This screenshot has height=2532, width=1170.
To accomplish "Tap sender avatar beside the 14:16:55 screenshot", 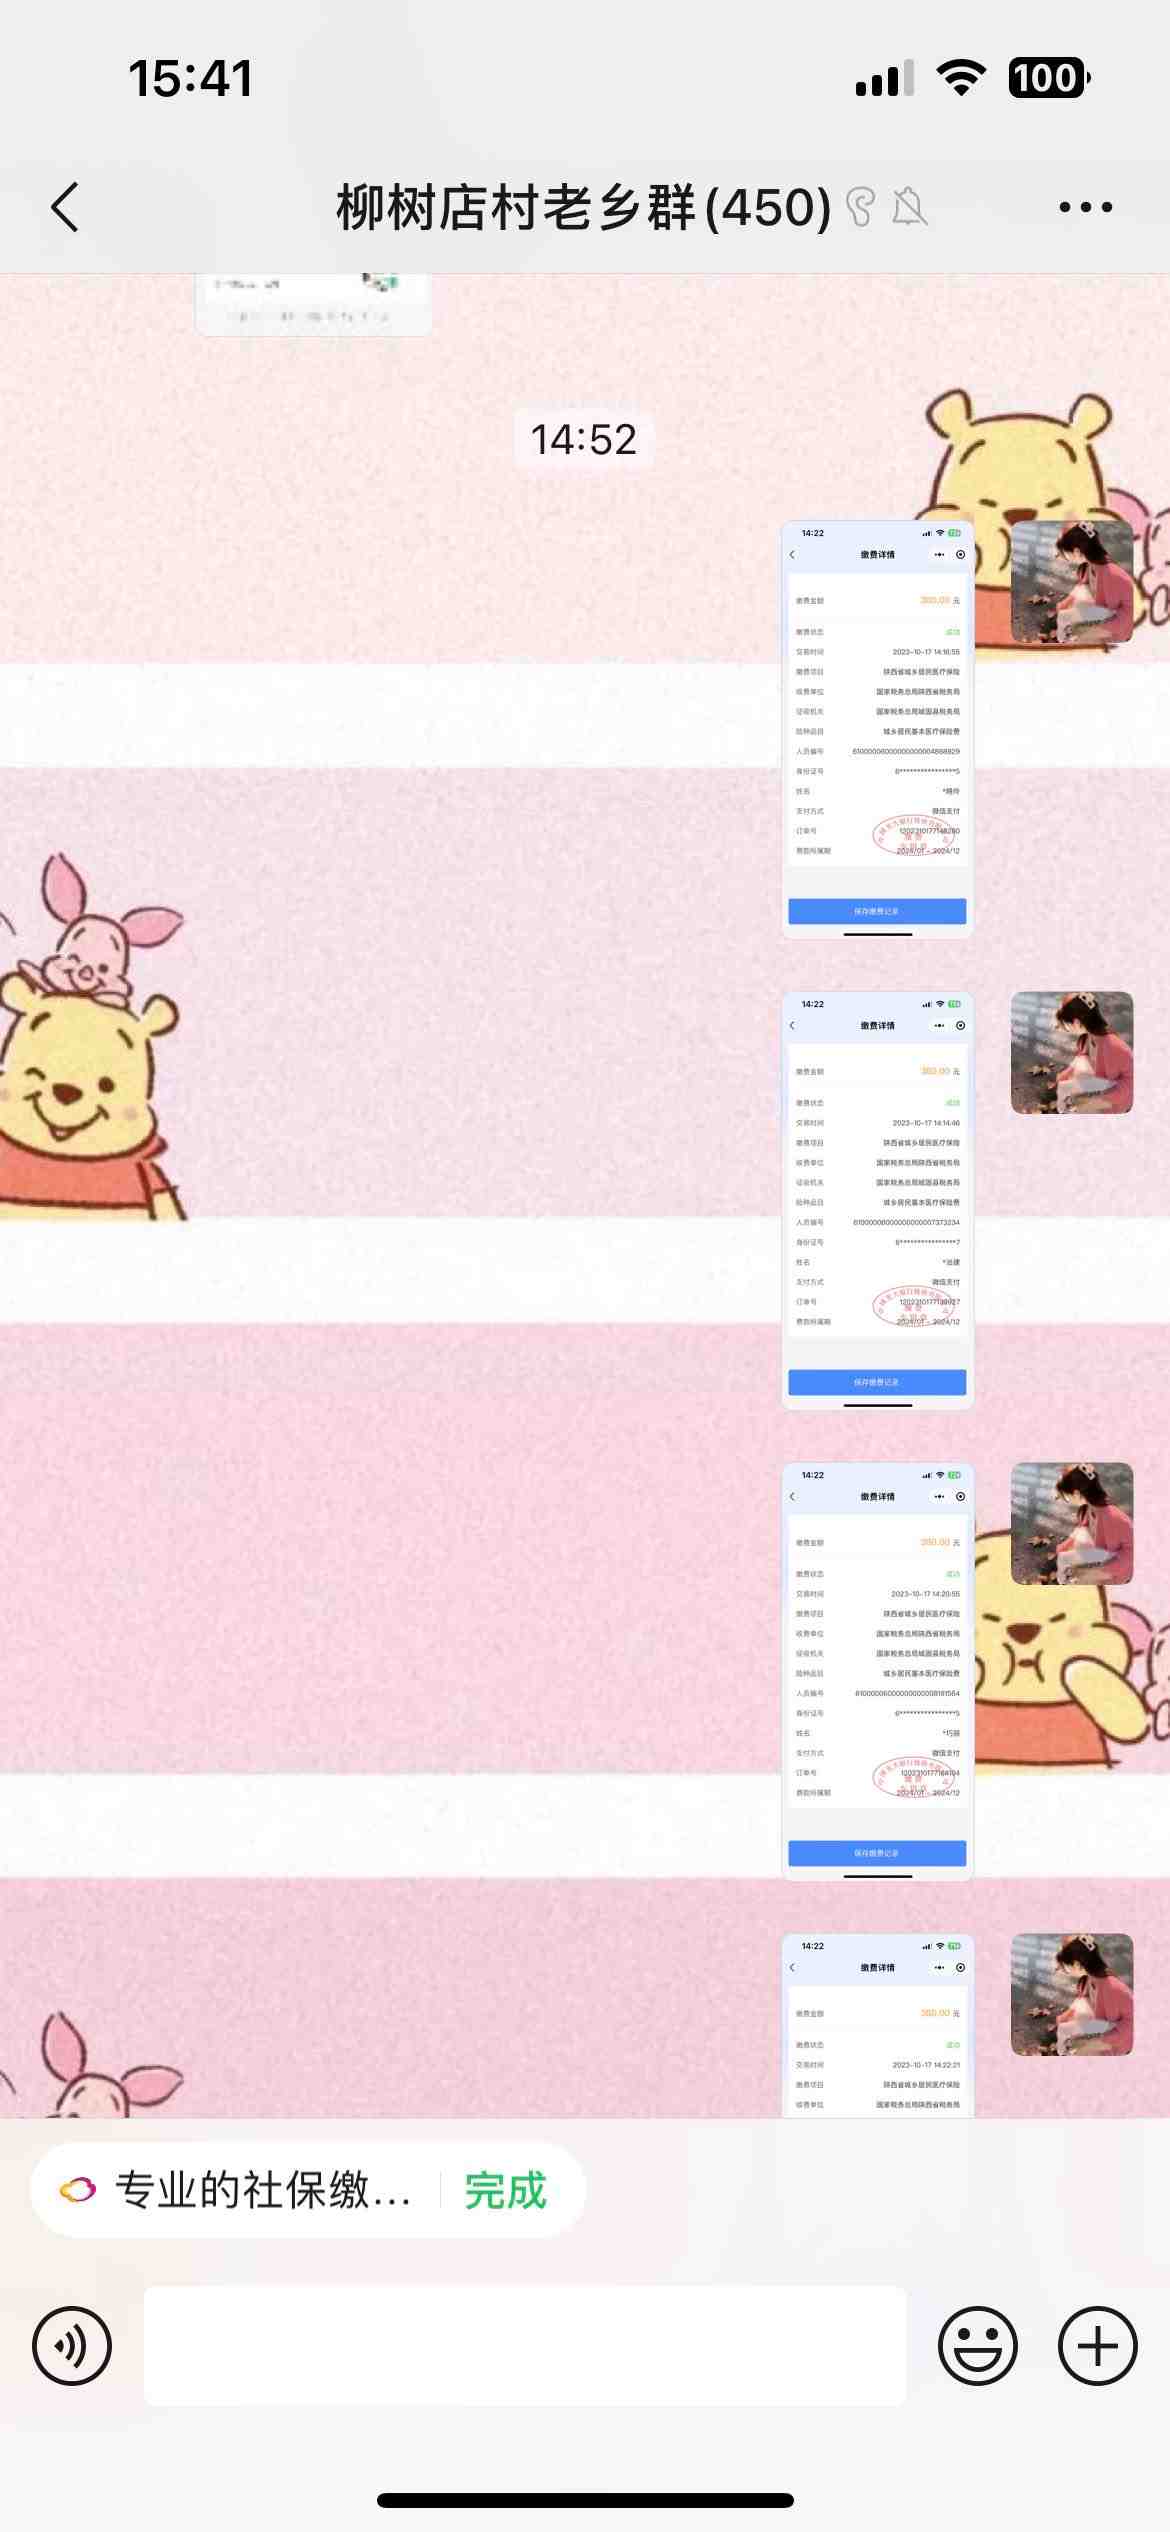I will (1072, 581).
